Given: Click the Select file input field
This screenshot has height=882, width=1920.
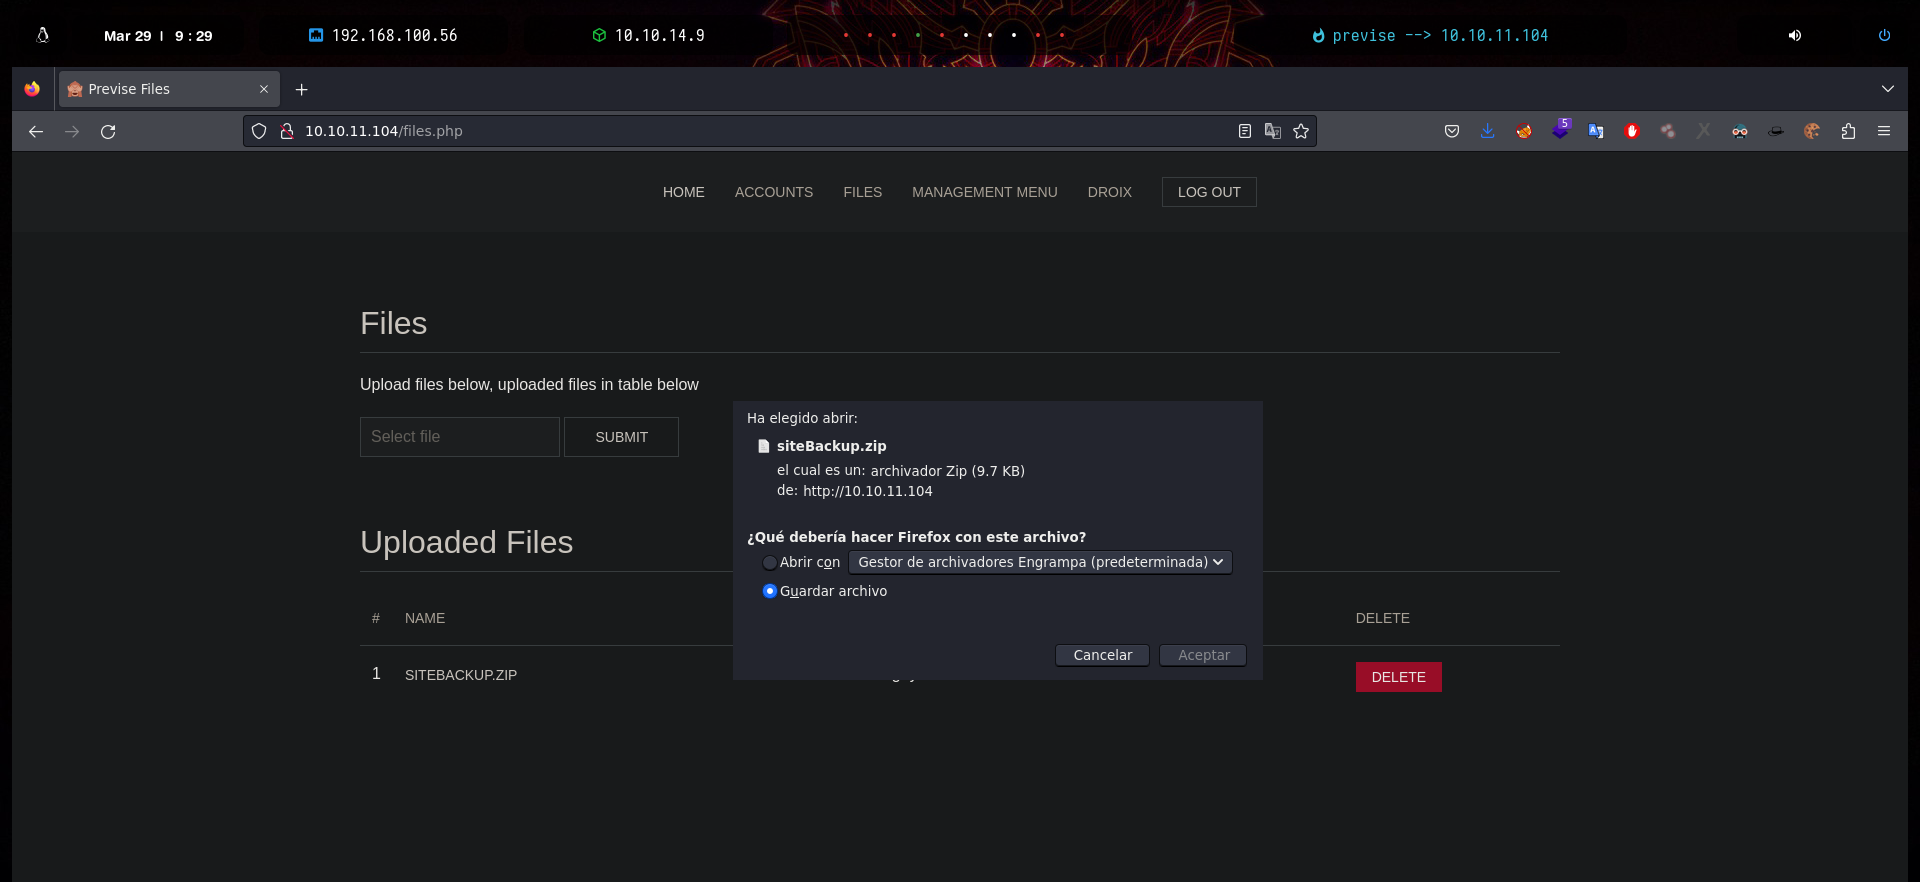Looking at the screenshot, I should (x=459, y=437).
